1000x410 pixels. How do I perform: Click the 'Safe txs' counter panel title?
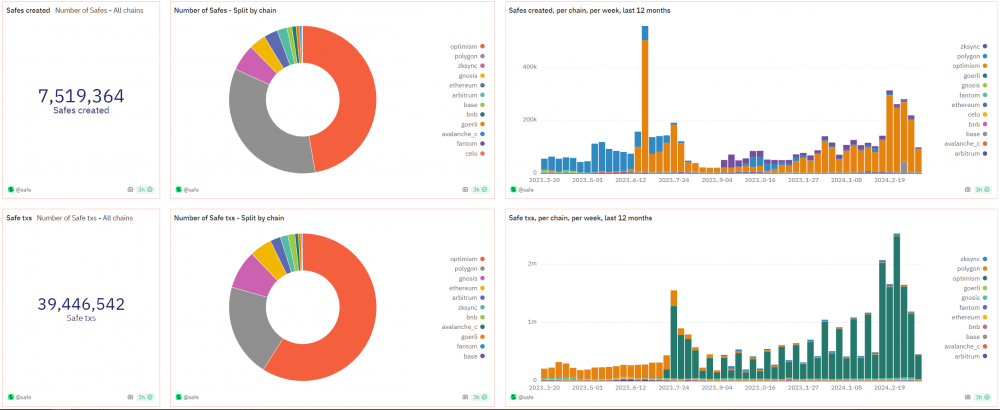18,218
